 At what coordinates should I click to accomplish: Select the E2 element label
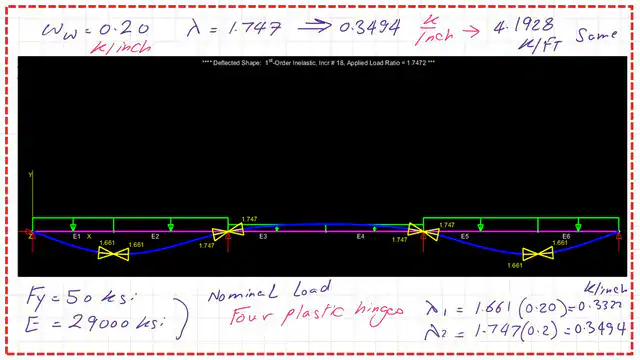[155, 237]
